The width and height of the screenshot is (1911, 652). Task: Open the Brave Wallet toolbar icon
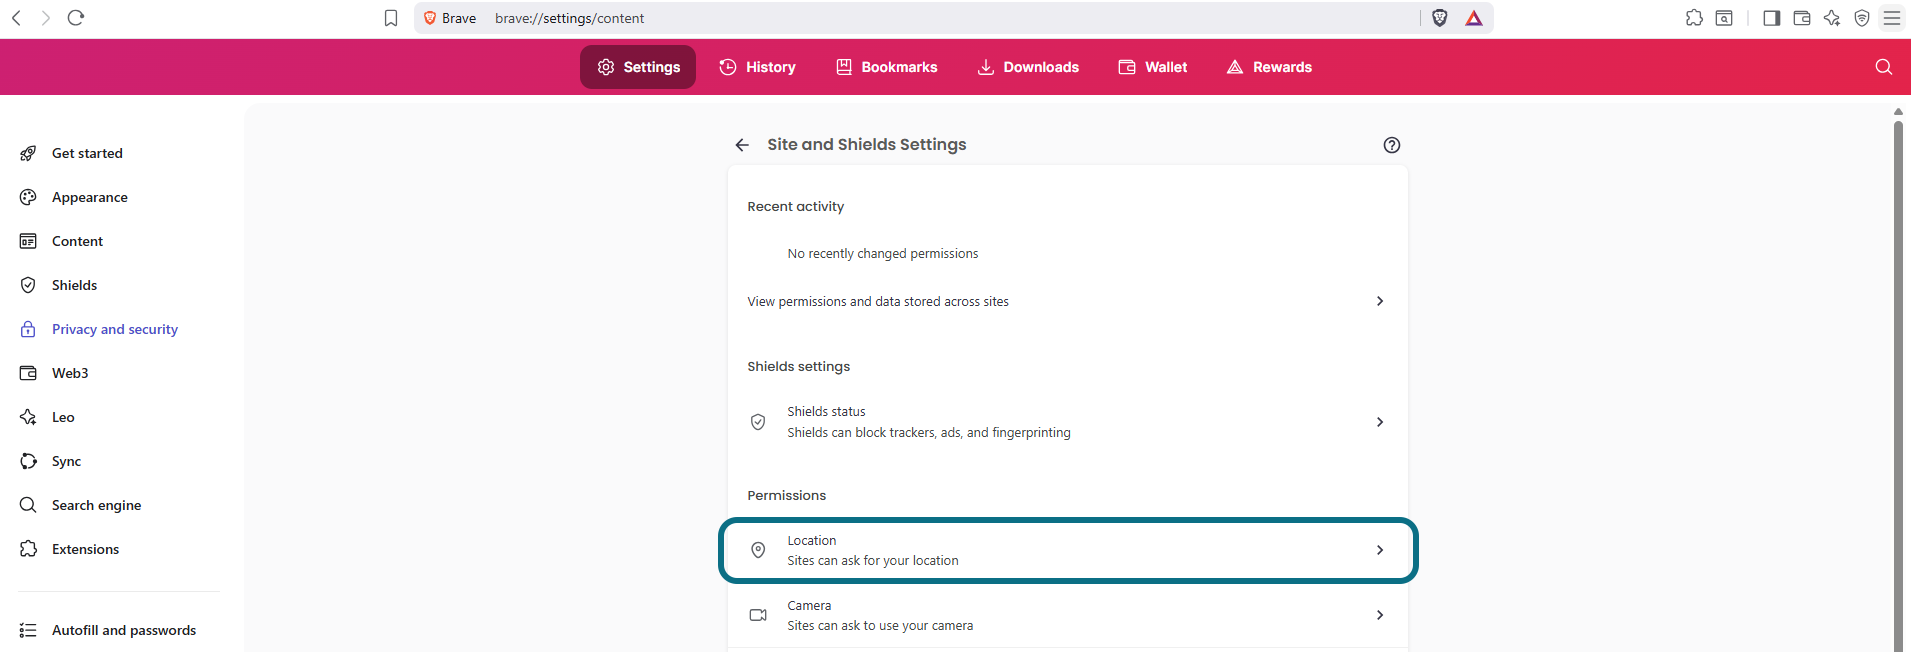(1802, 18)
